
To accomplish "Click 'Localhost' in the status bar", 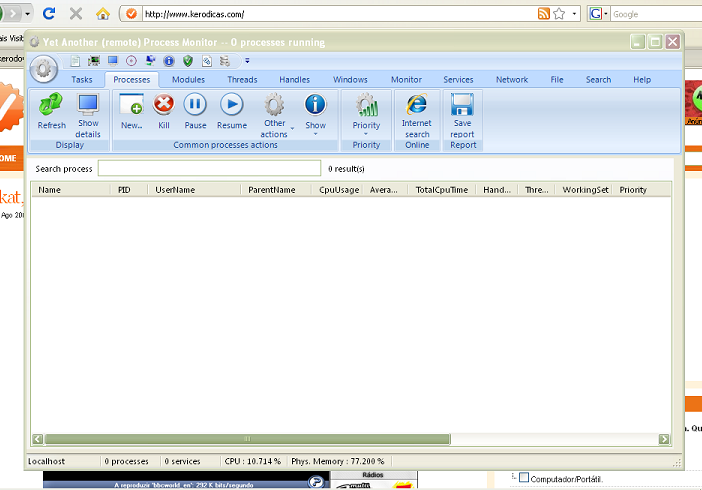I will (x=47, y=461).
